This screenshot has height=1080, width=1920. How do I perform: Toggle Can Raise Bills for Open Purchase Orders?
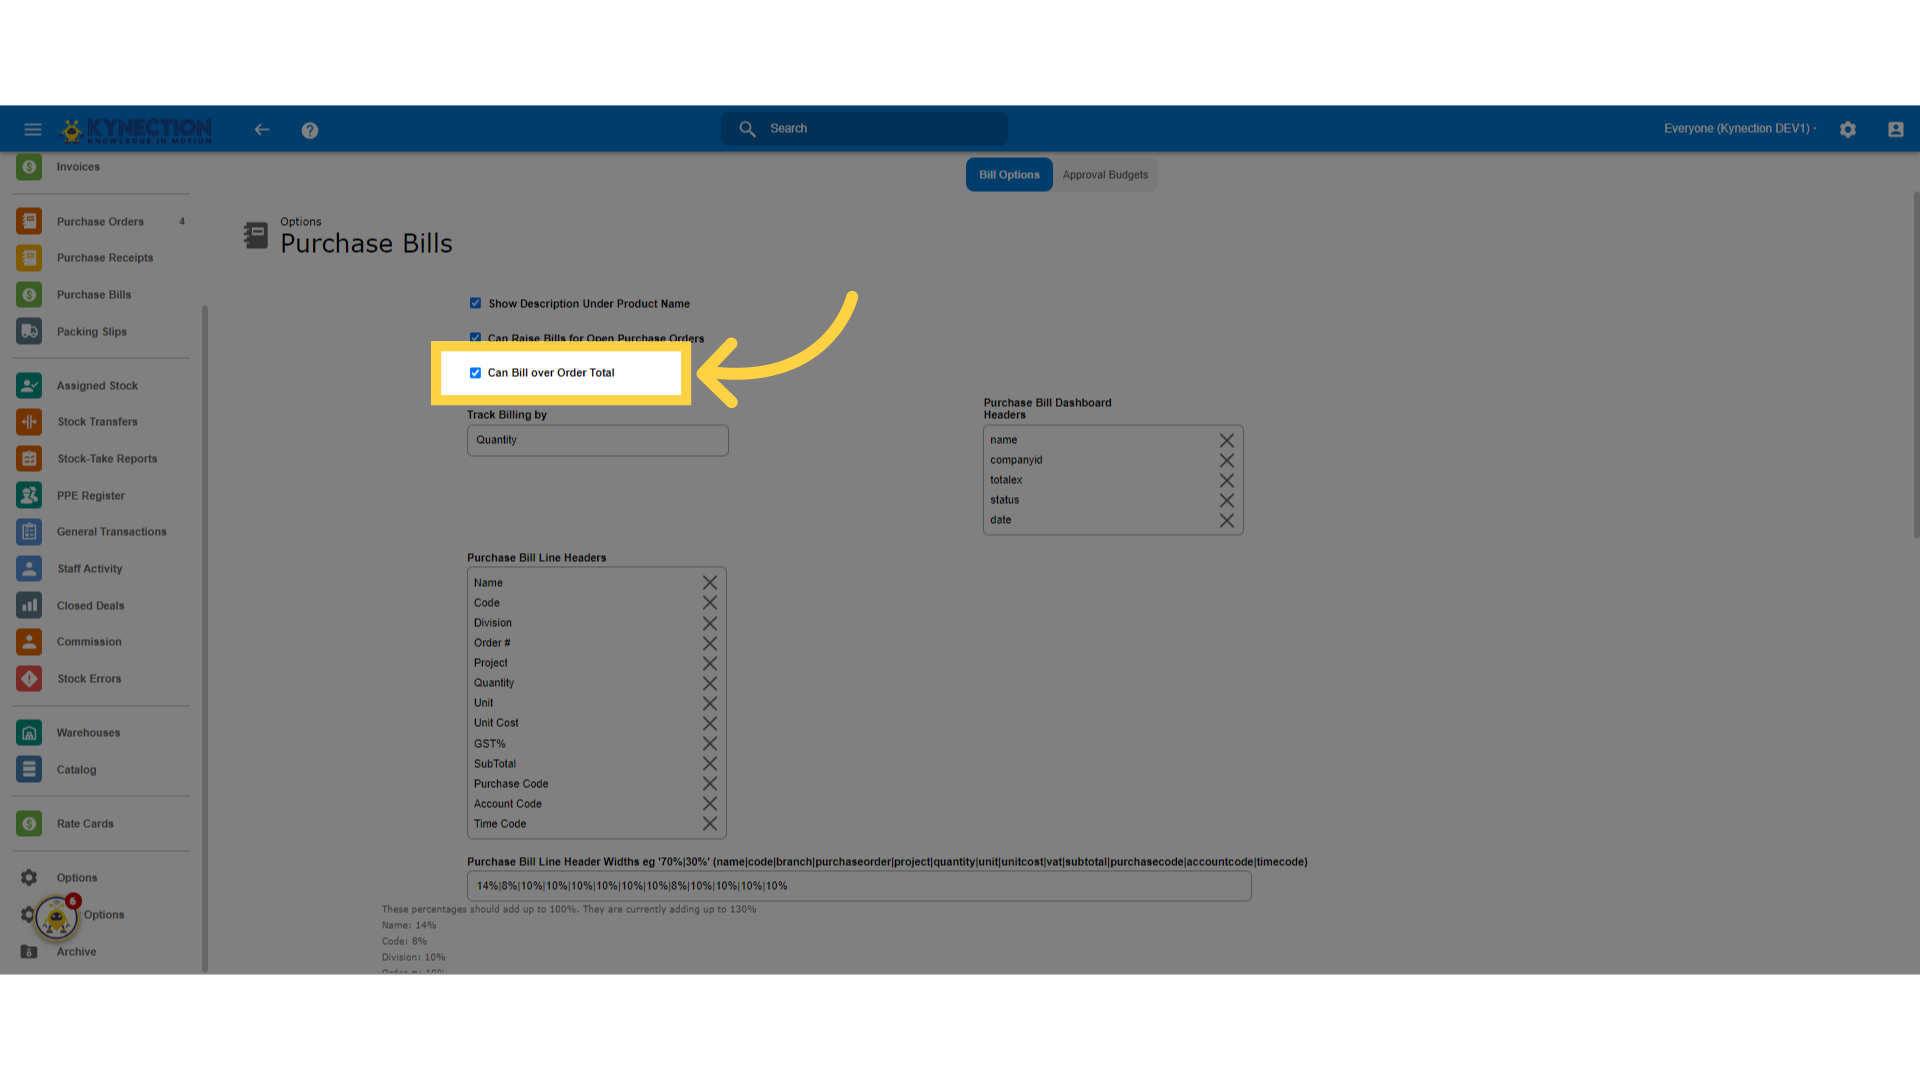click(475, 338)
